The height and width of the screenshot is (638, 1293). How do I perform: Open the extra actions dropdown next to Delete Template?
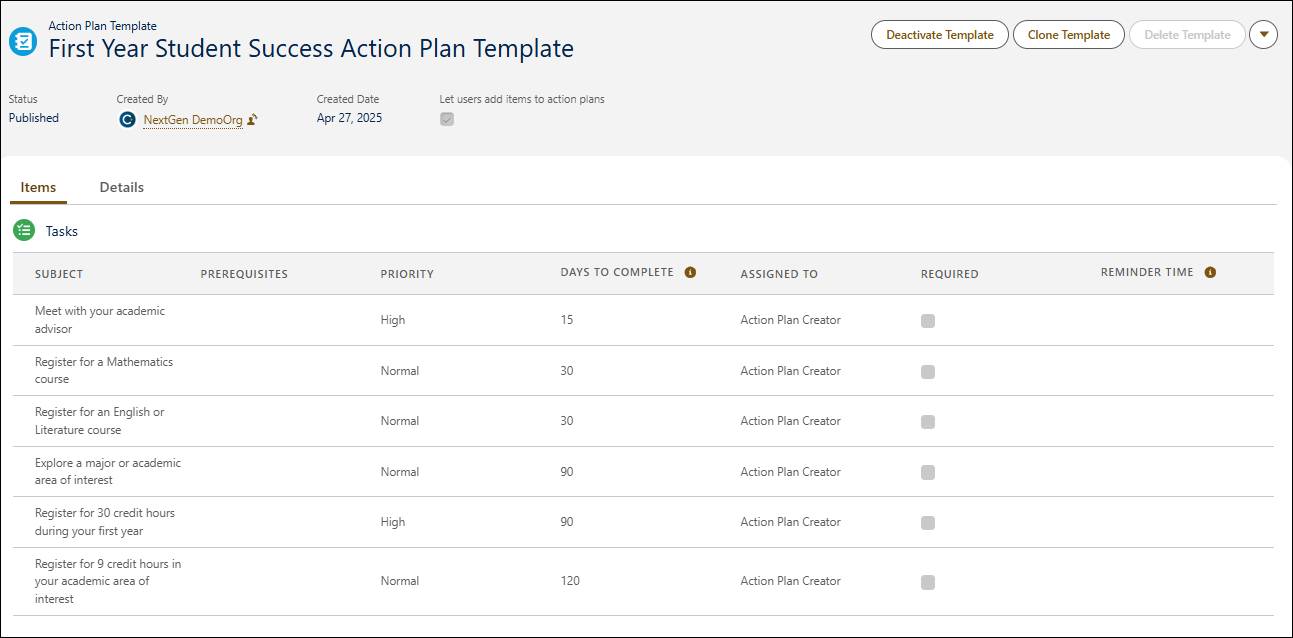1263,34
